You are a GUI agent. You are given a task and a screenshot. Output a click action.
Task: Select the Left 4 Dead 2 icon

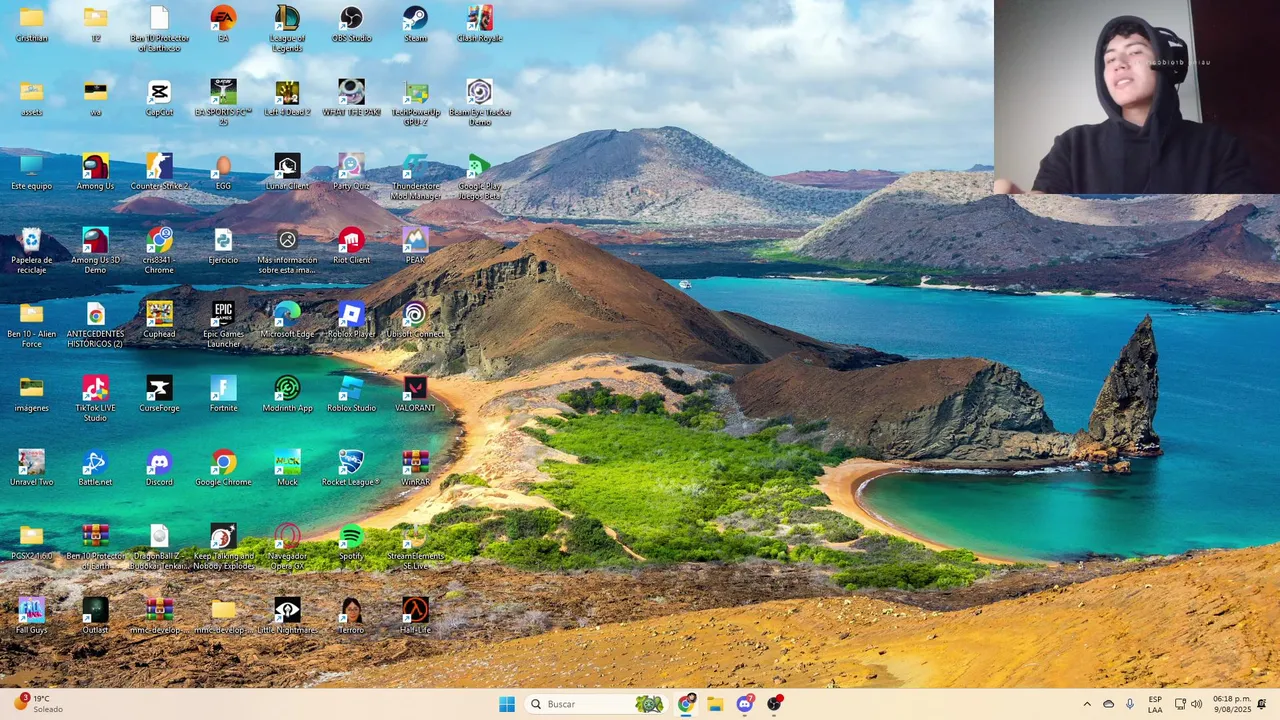point(287,98)
